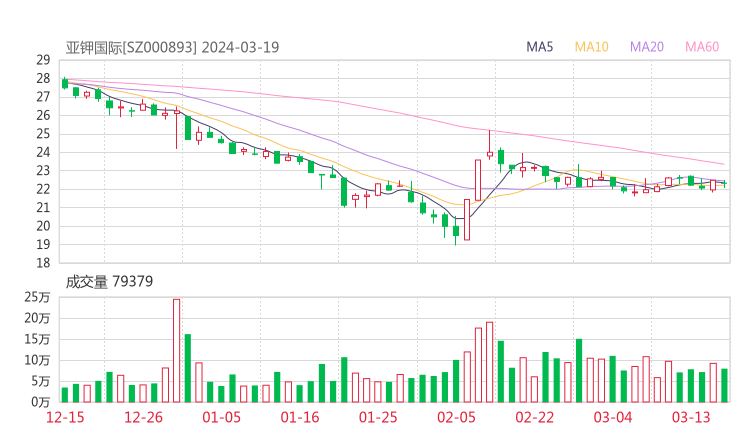
Task: Click the 03-13 date axis label
Action: click(x=691, y=417)
